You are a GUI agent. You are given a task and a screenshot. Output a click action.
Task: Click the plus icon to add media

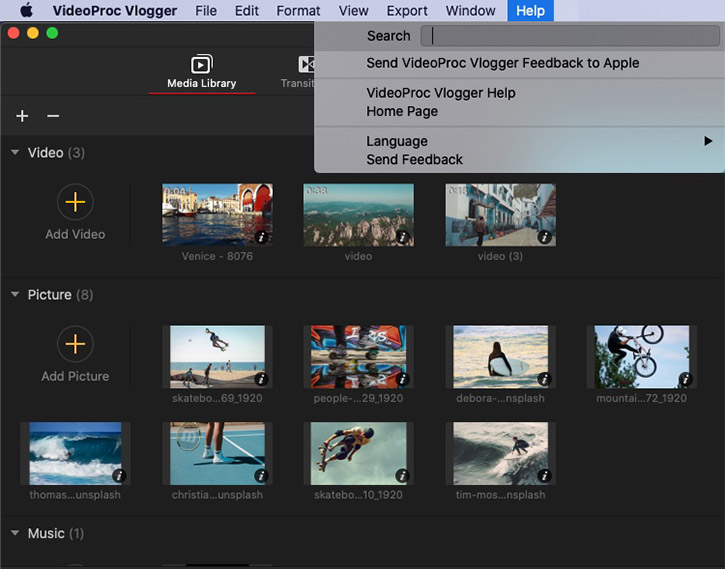click(22, 116)
